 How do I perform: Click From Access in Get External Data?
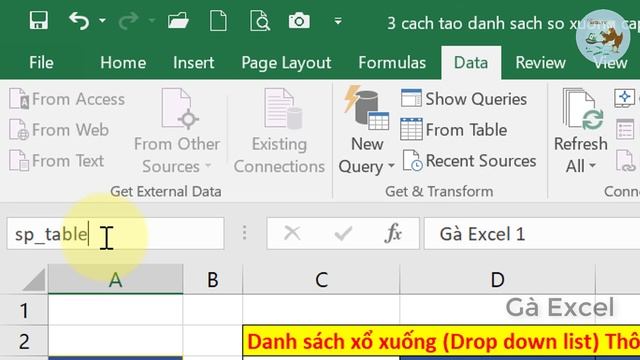67,99
